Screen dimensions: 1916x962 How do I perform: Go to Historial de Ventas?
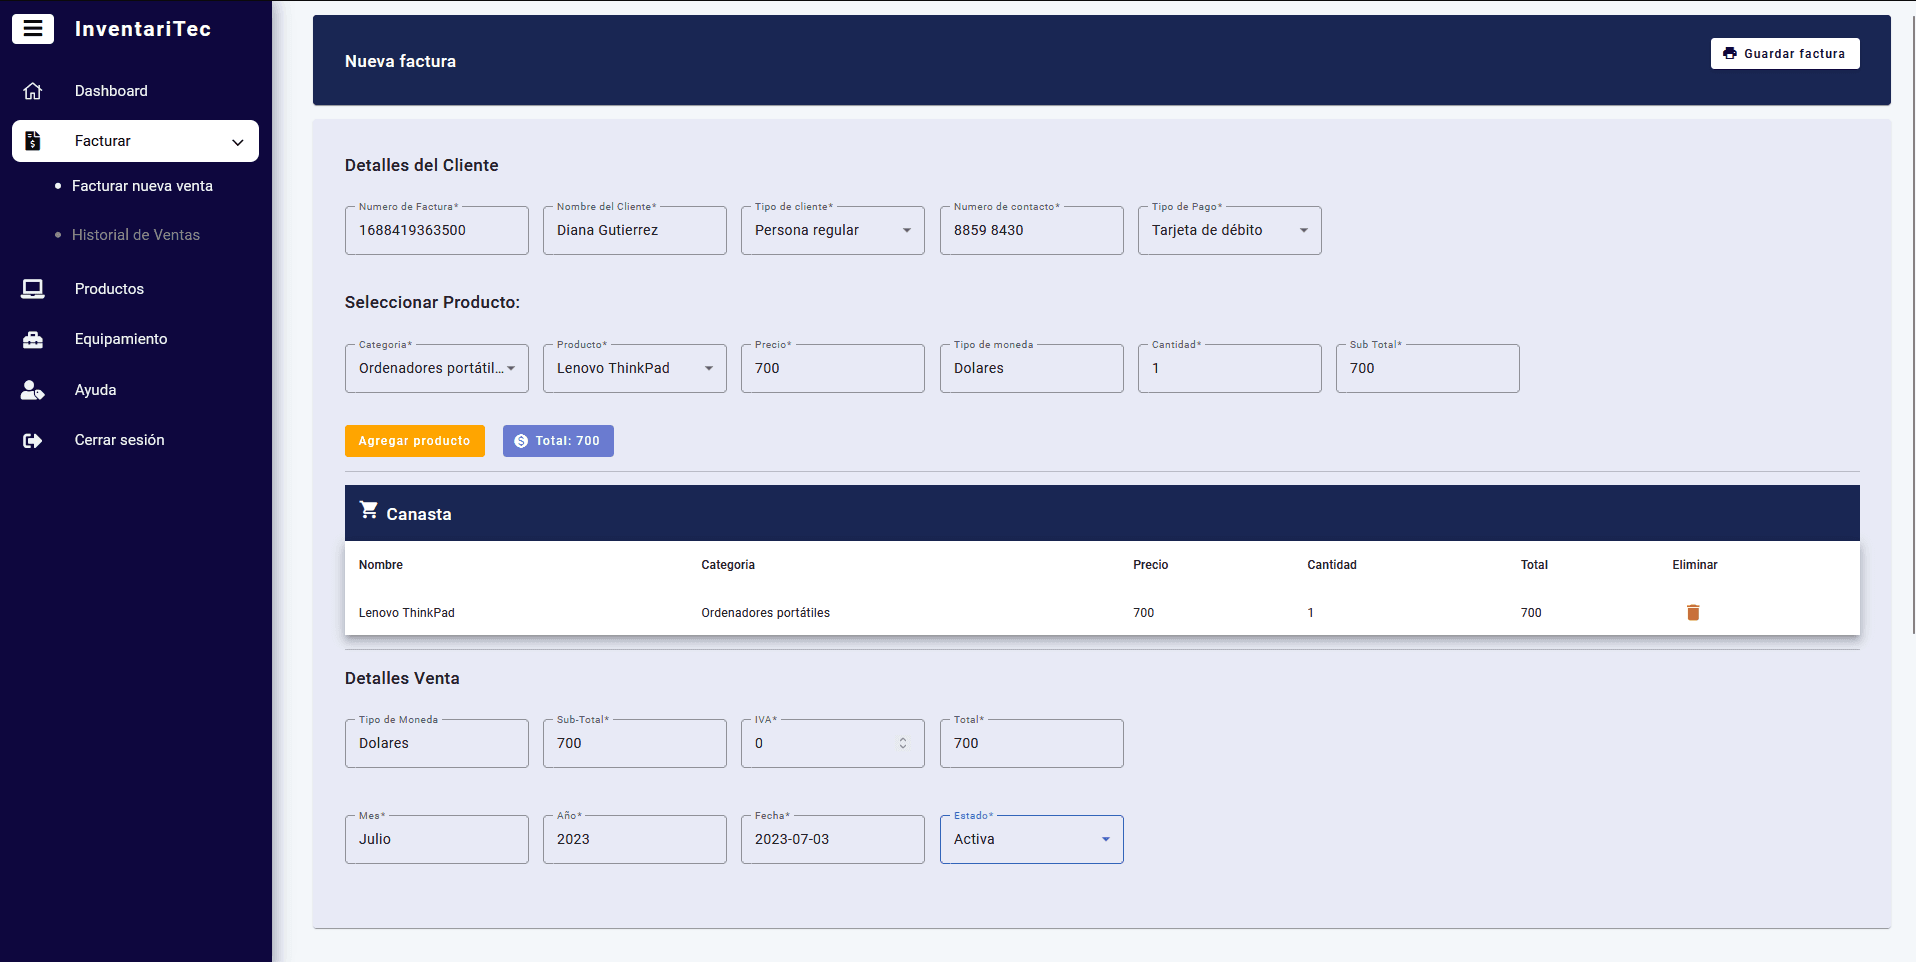pos(136,235)
